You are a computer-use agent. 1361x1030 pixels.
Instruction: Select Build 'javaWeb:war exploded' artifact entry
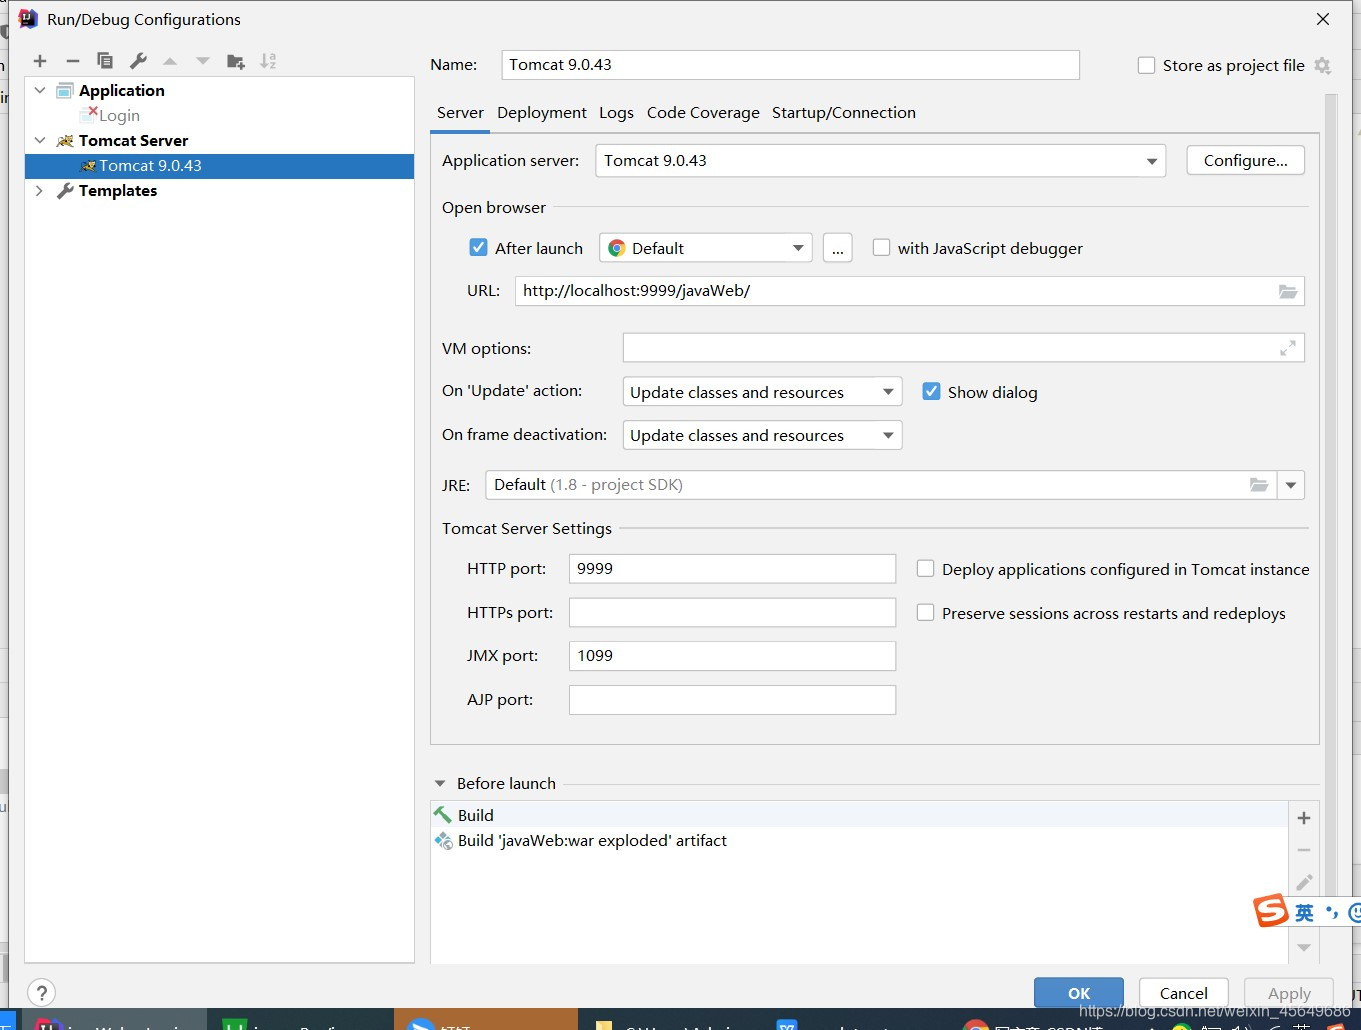point(859,841)
